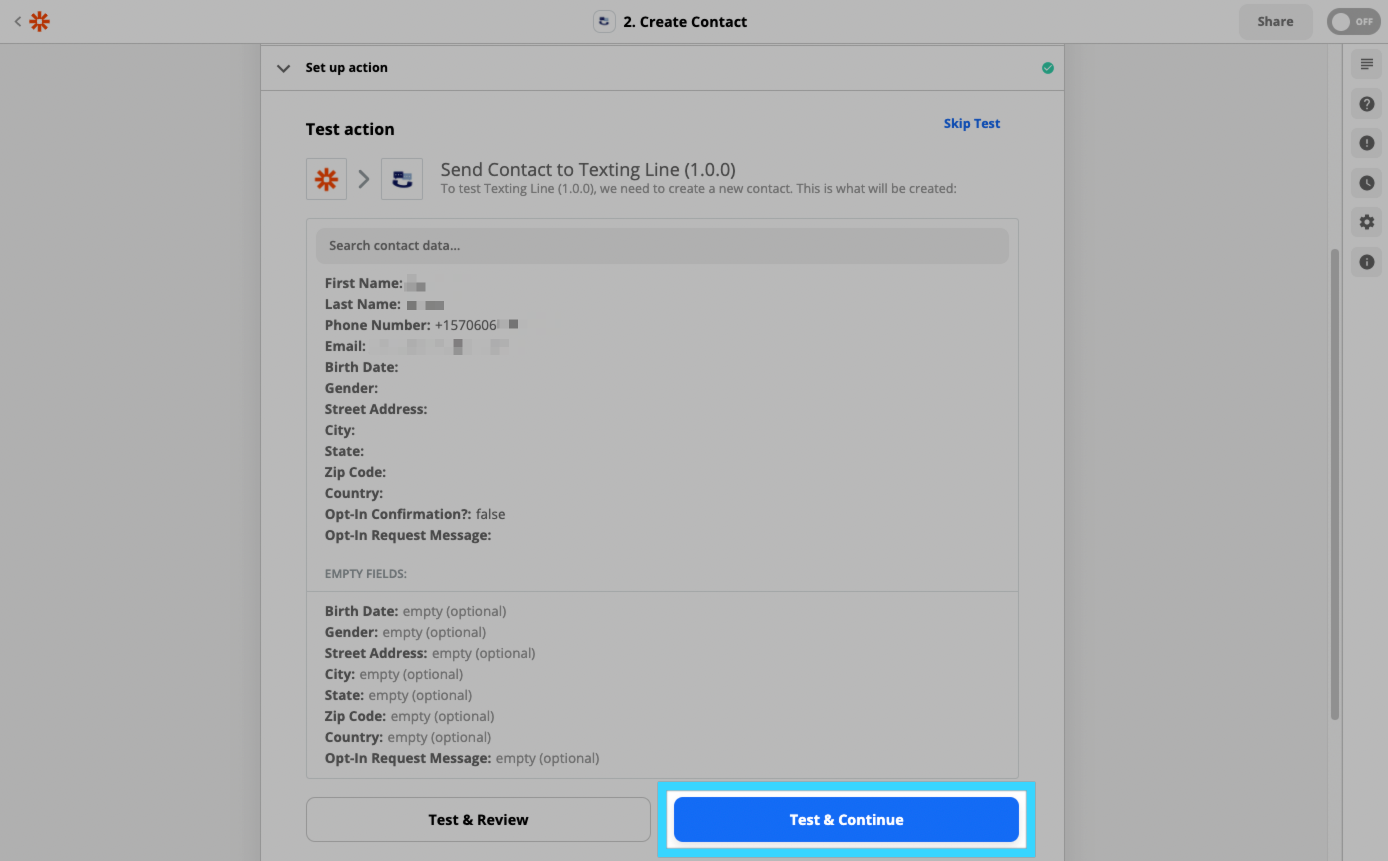Viewport: 1388px width, 861px height.
Task: Click green checkmark on Set up action
Action: (1047, 68)
